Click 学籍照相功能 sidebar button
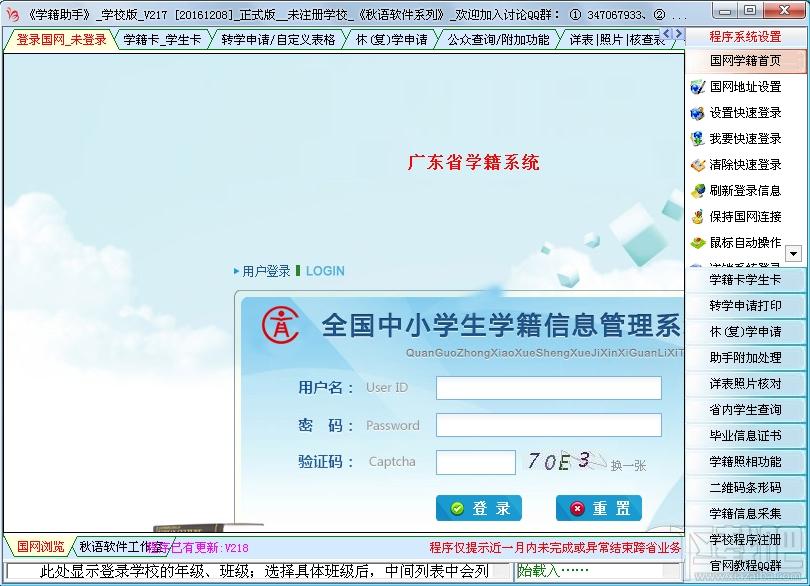Viewport: 810px width, 586px height. click(x=745, y=461)
